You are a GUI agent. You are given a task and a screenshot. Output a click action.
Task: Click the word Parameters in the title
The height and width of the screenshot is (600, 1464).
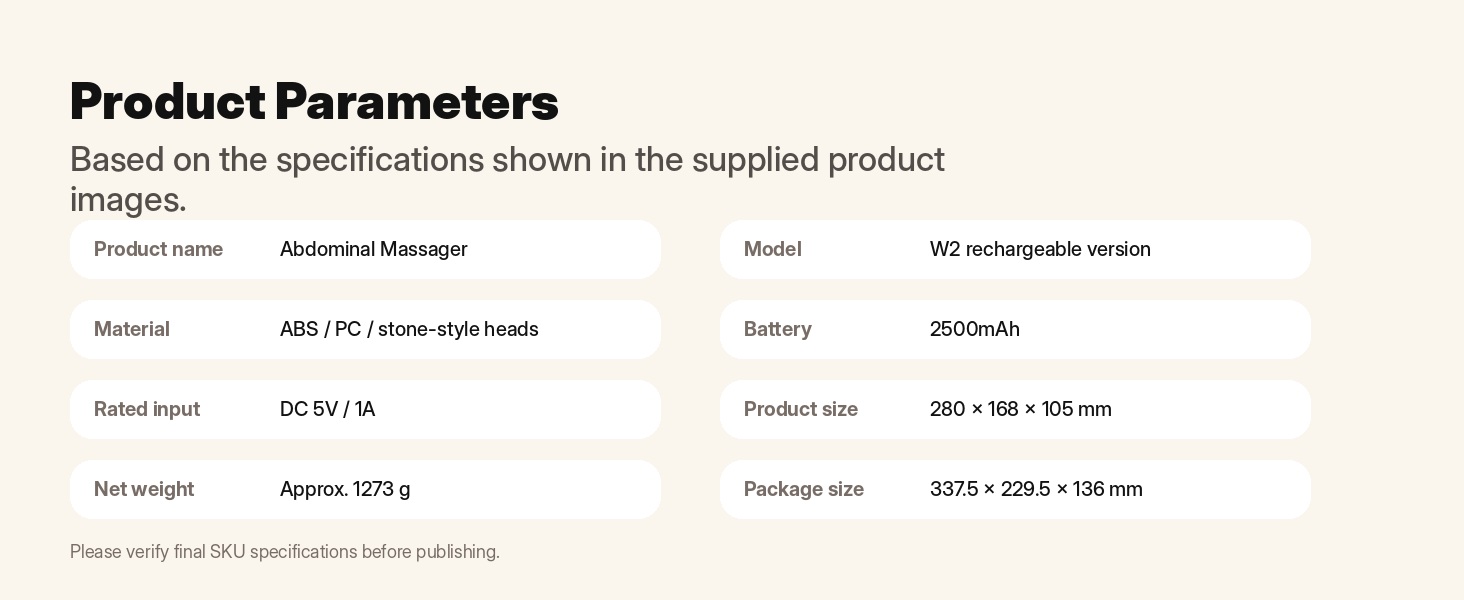[x=417, y=102]
